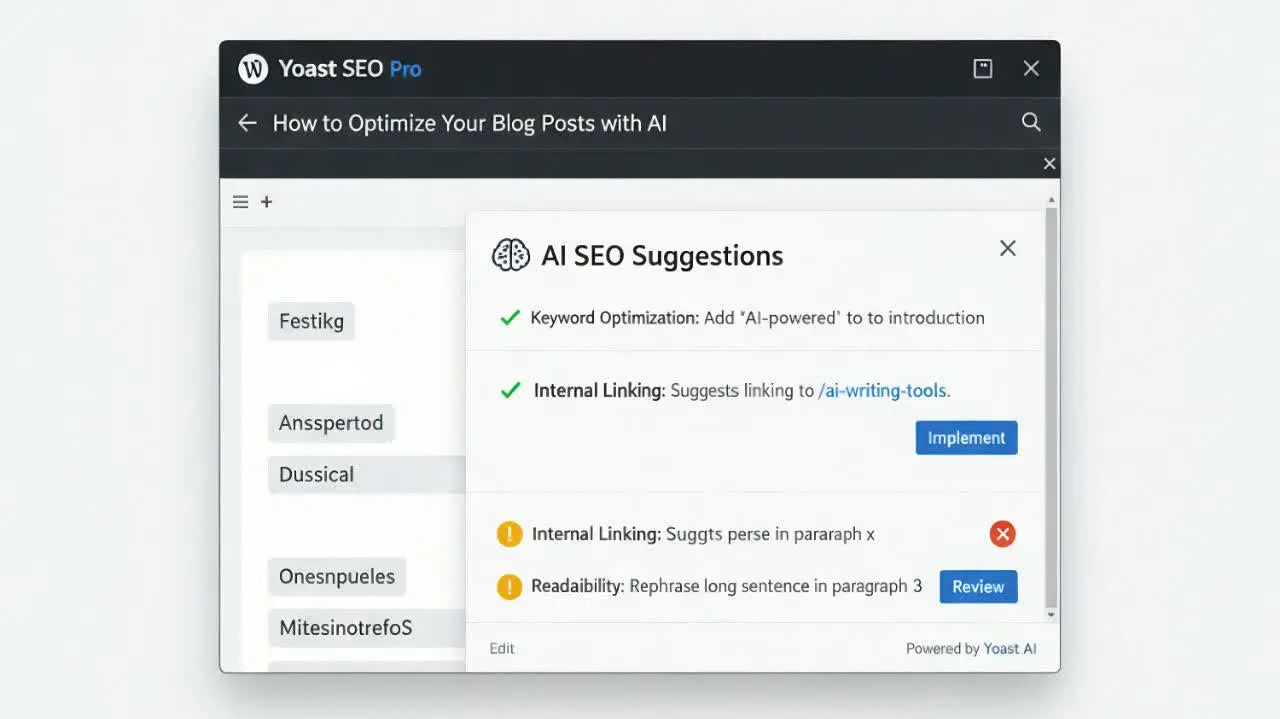1280x719 pixels.
Task: Open the /ai-writing-tools link
Action: (x=881, y=390)
